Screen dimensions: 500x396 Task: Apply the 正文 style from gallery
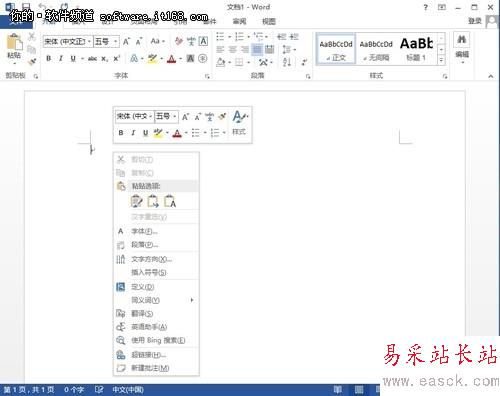tap(336, 49)
